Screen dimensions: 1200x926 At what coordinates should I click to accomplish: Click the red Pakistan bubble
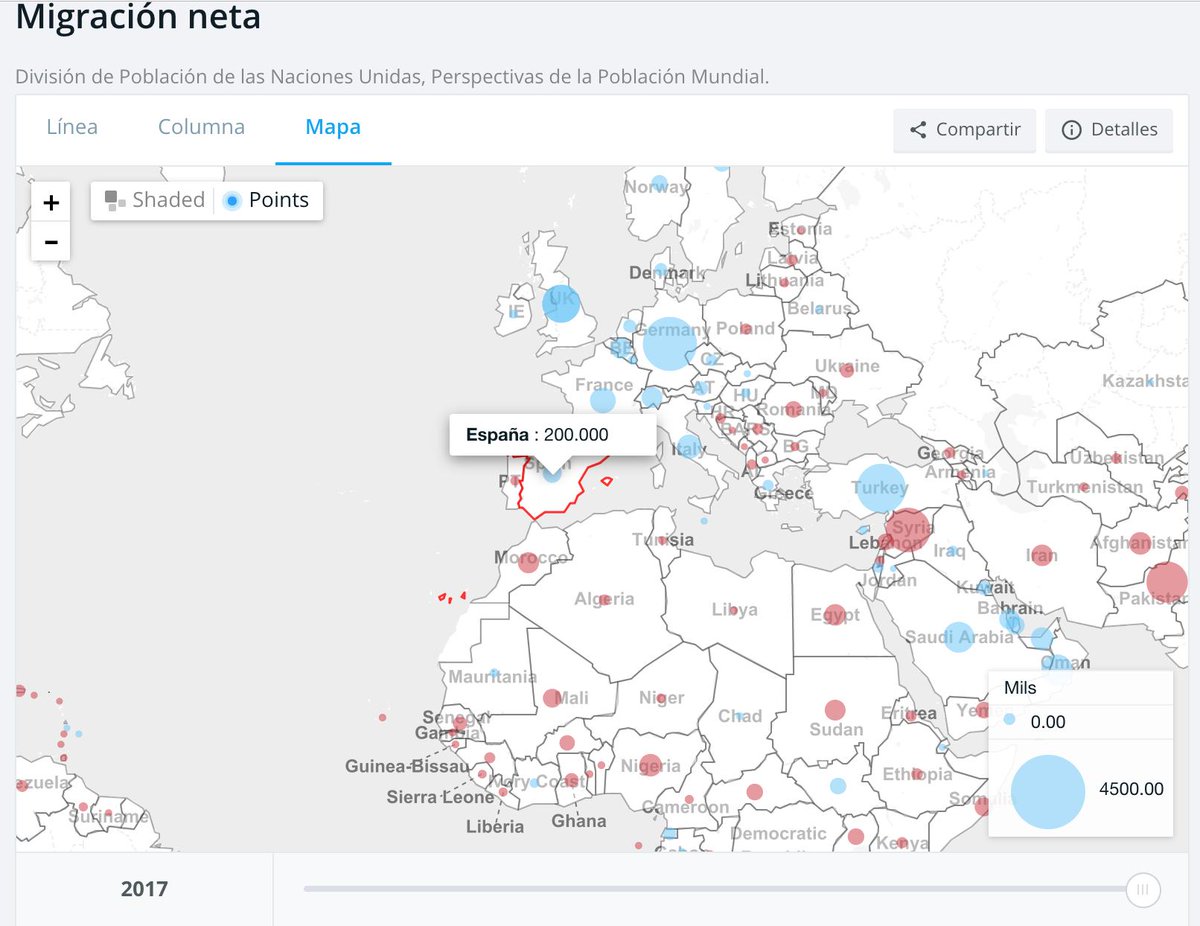tap(1166, 582)
